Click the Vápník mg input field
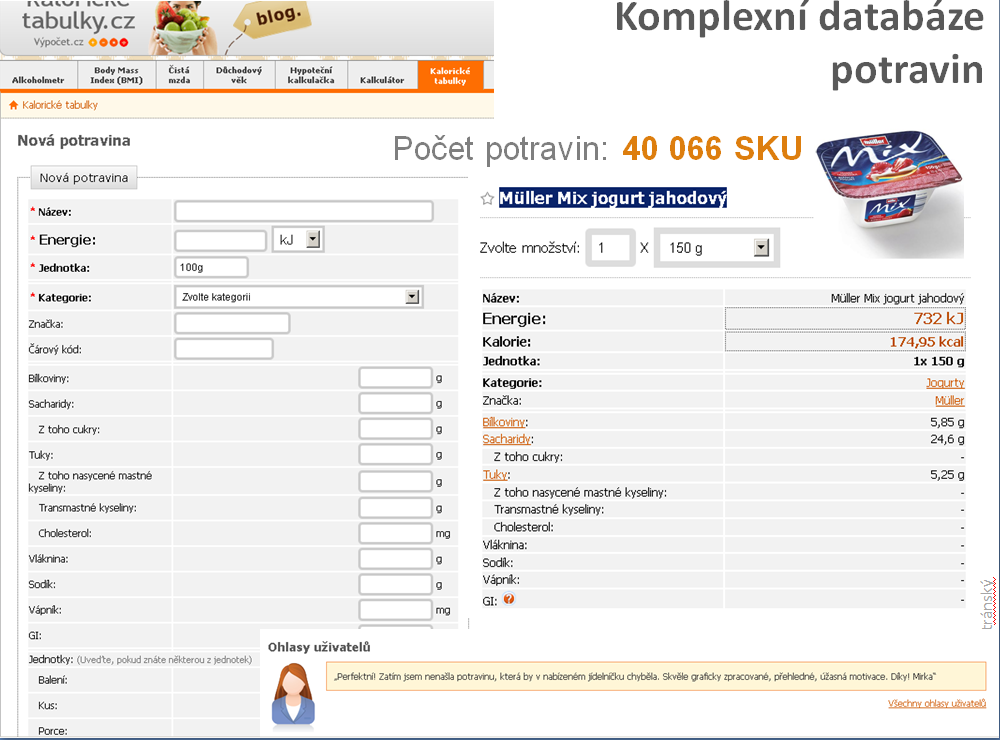1000x740 pixels. tap(395, 610)
